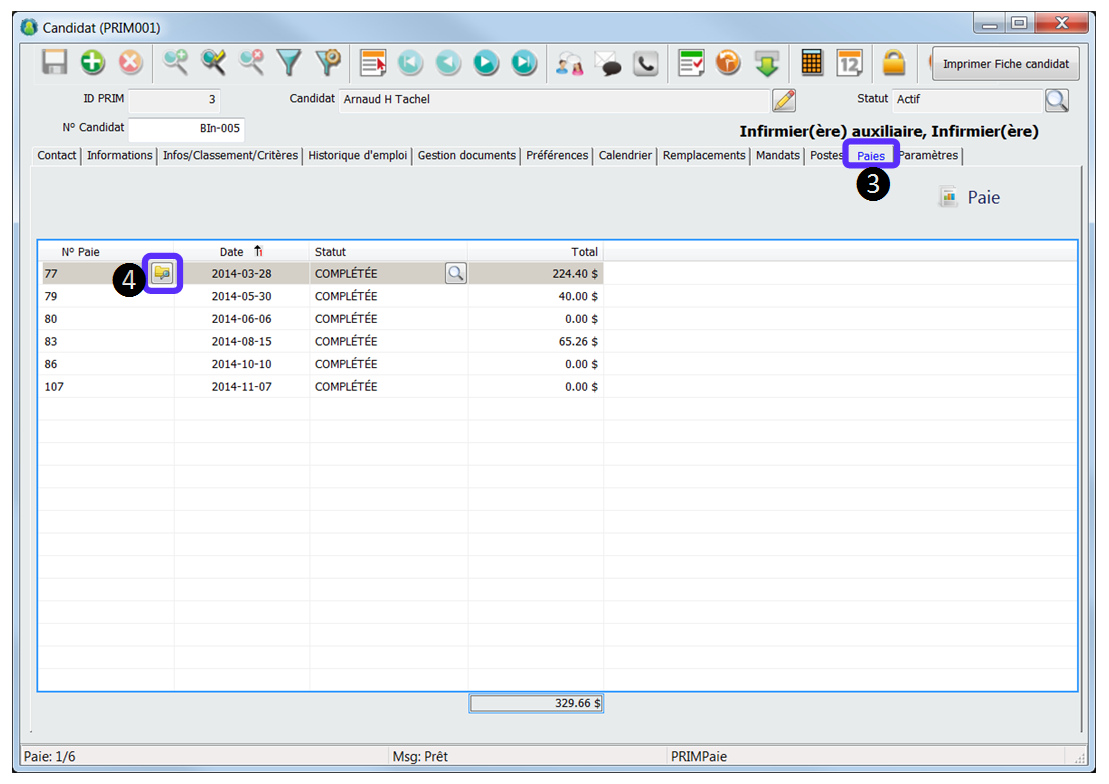Image resolution: width=1109 pixels, height=784 pixels.
Task: Click the N° Candidat input field
Action: (186, 129)
